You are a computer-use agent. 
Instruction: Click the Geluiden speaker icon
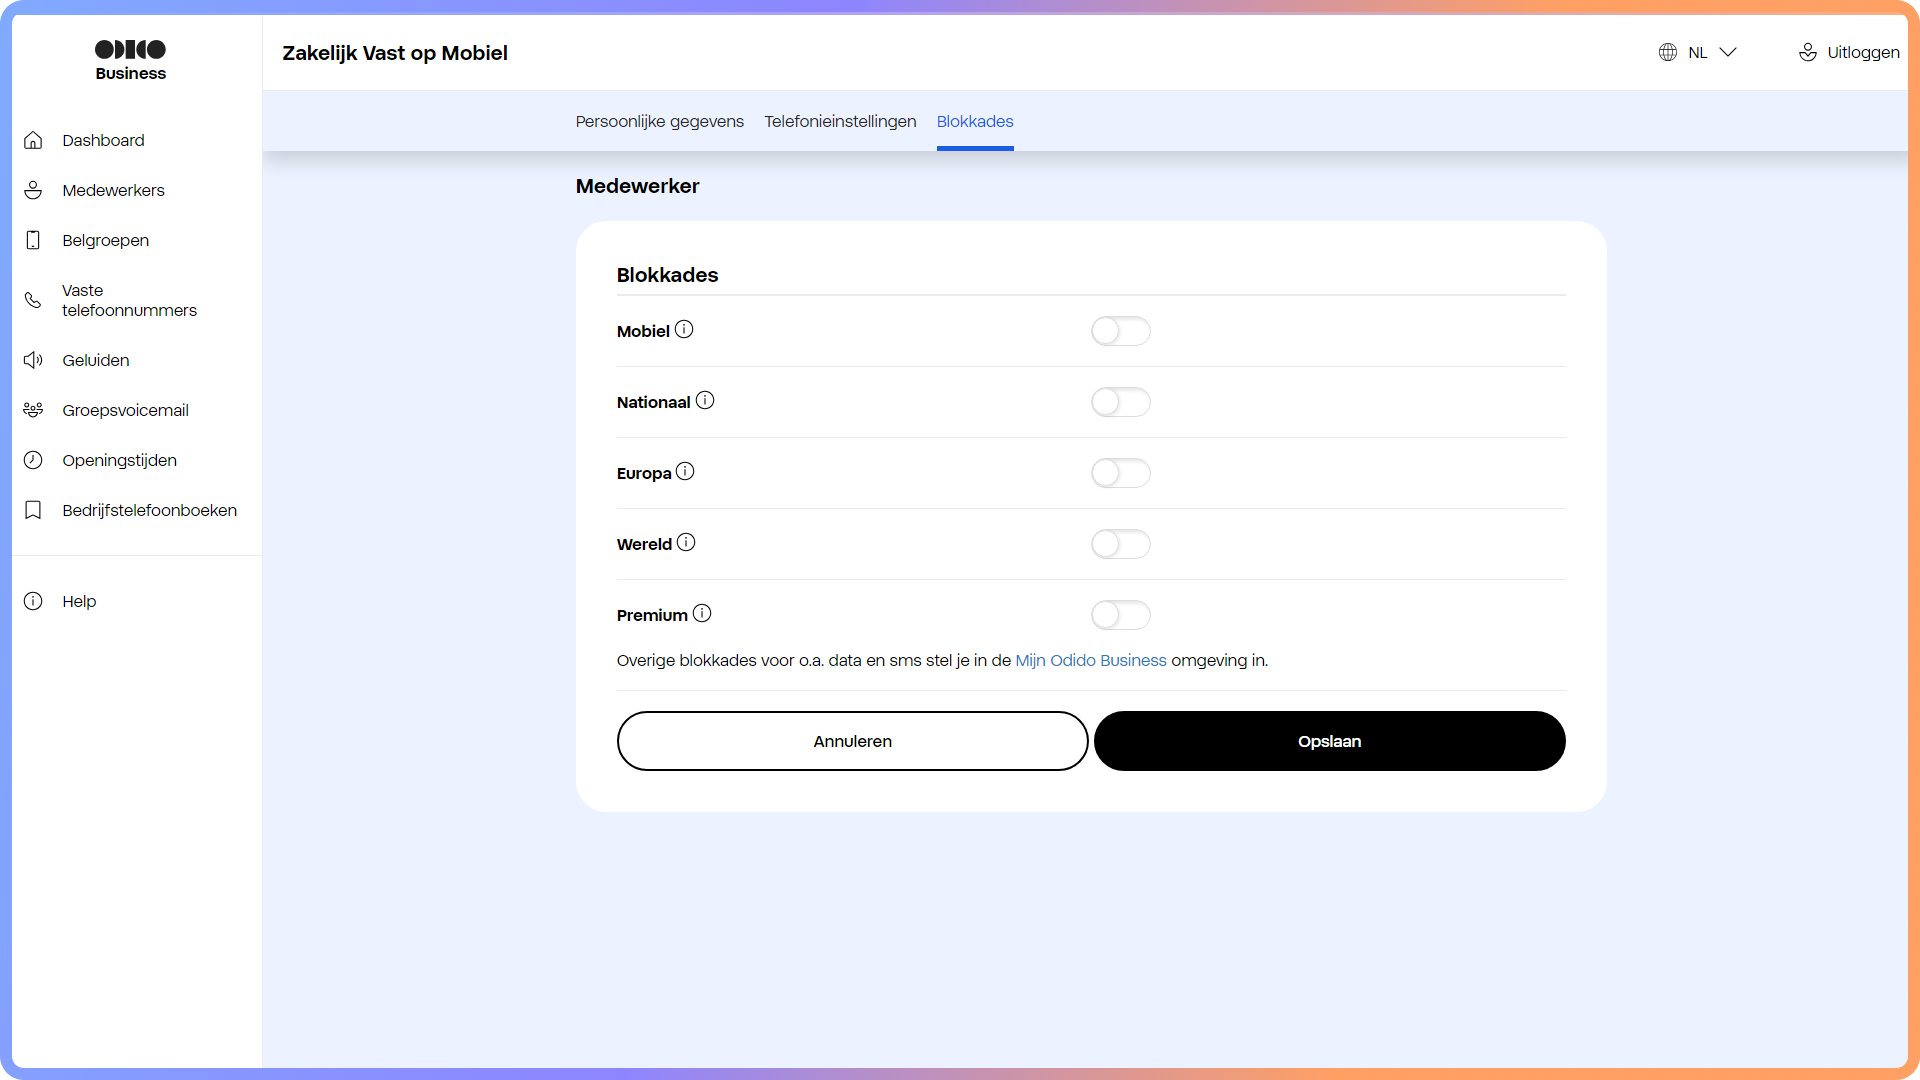point(33,360)
